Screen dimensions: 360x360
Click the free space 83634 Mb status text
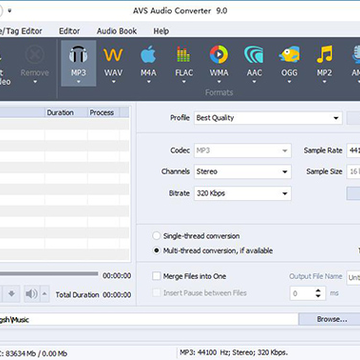[33, 353]
